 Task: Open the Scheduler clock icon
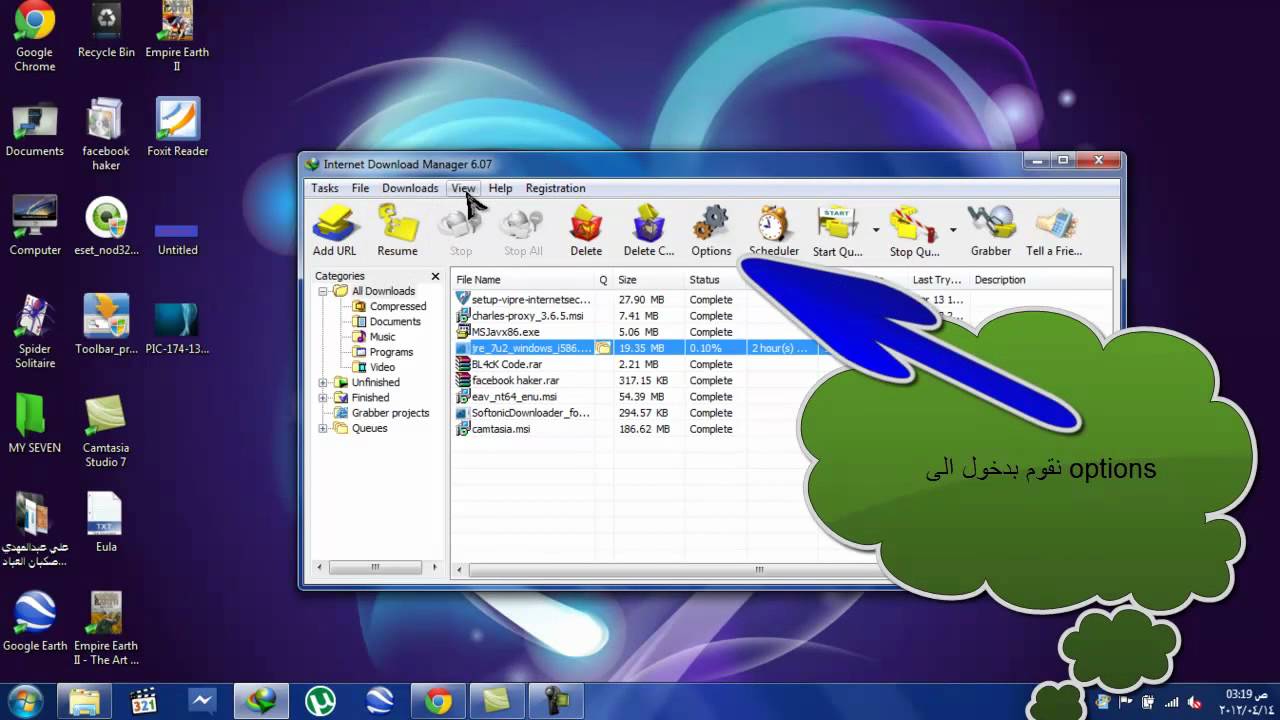774,230
